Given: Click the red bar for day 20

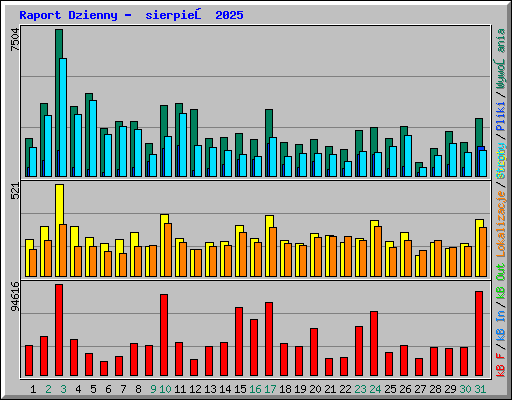Looking at the screenshot, I should (x=314, y=352).
